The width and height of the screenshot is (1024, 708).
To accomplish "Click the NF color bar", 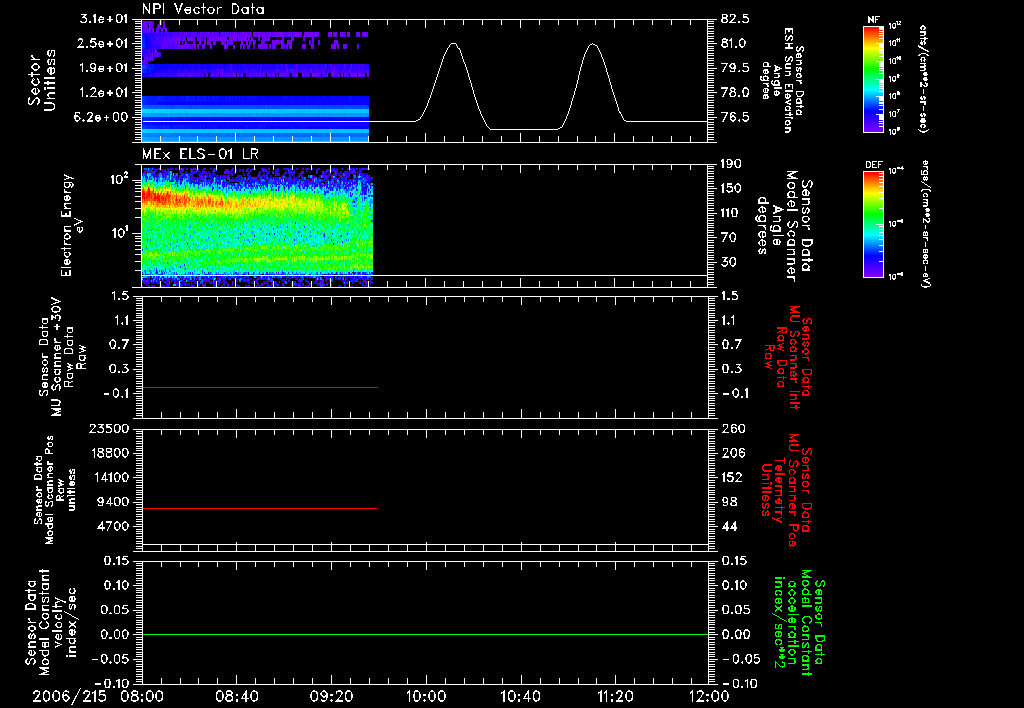I will [873, 78].
